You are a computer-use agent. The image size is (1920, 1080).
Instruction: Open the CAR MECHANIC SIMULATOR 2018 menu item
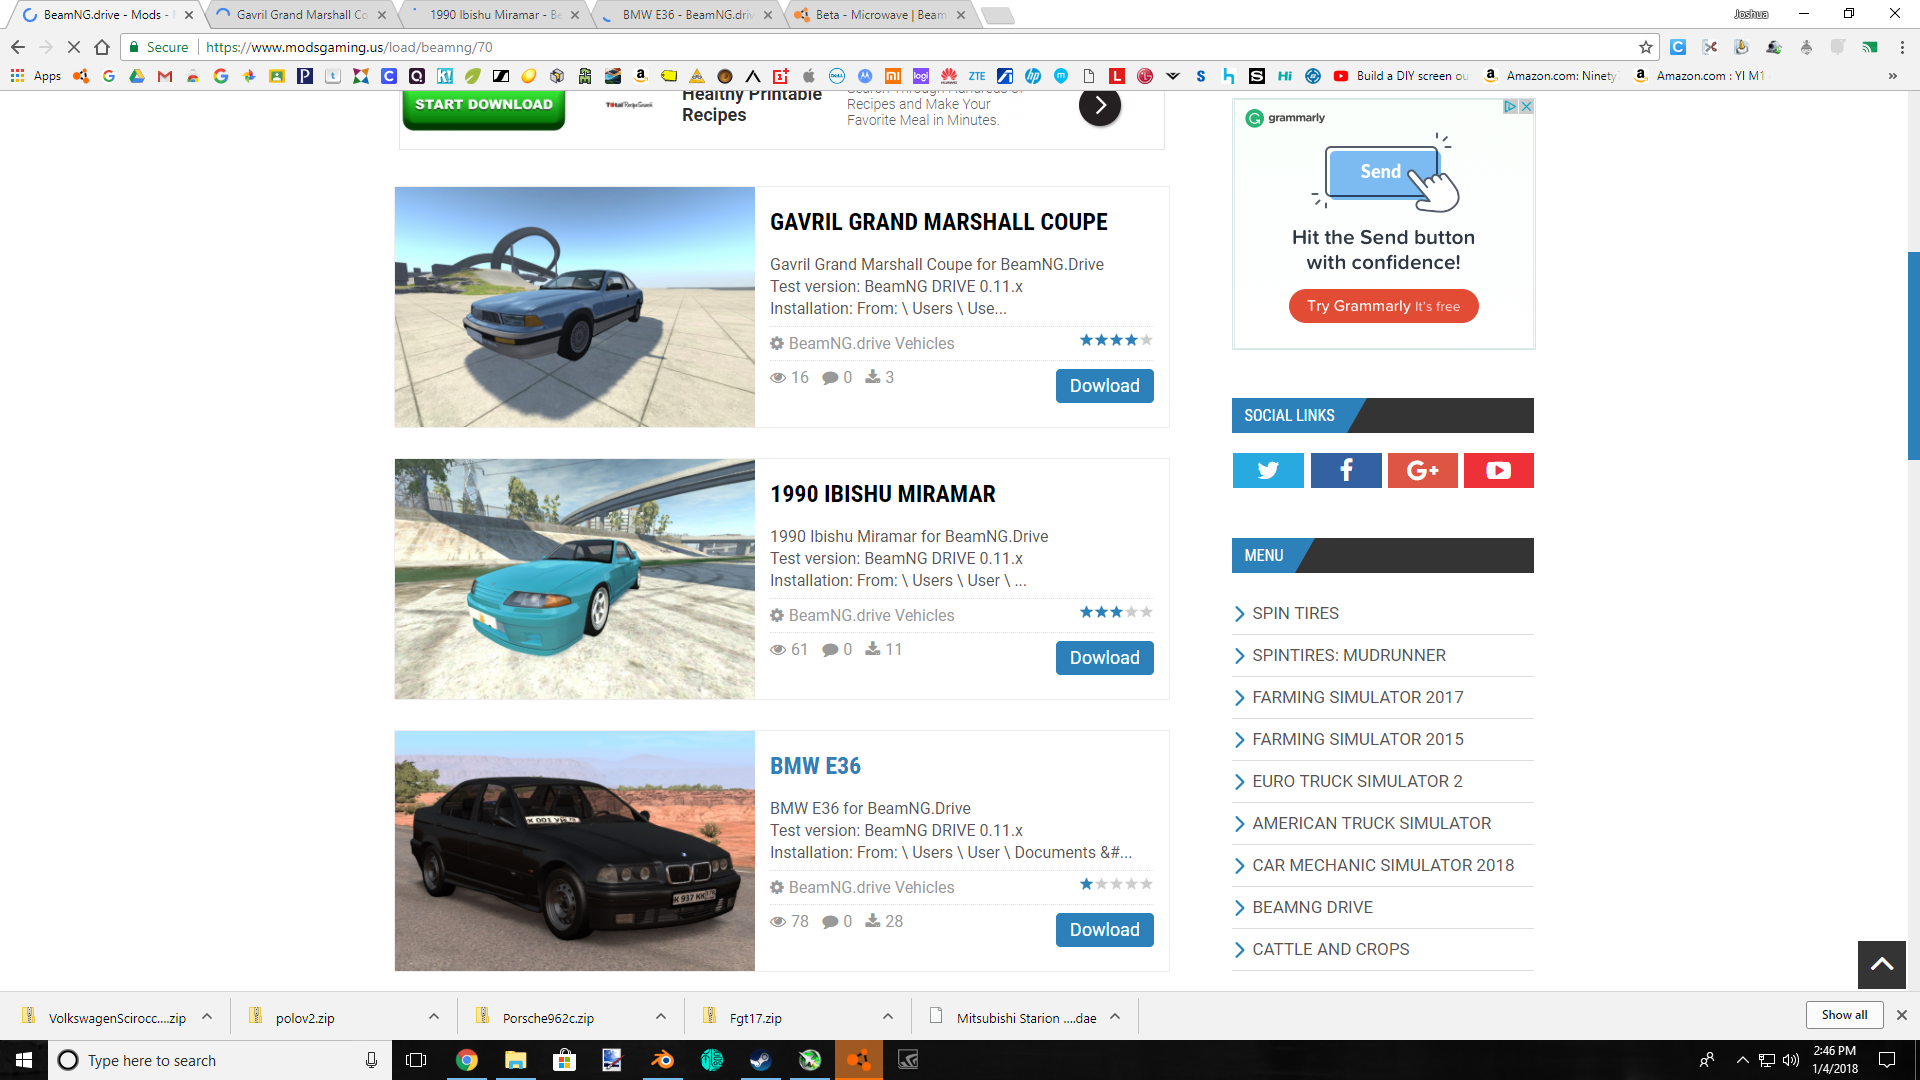1383,865
